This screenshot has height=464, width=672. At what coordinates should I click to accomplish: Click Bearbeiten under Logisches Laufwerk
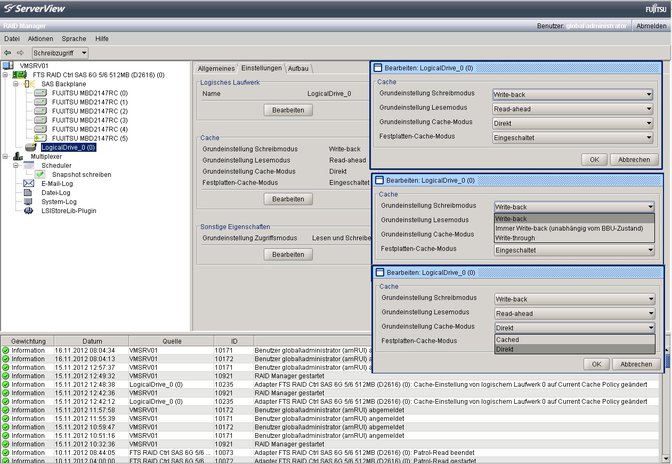(x=288, y=110)
